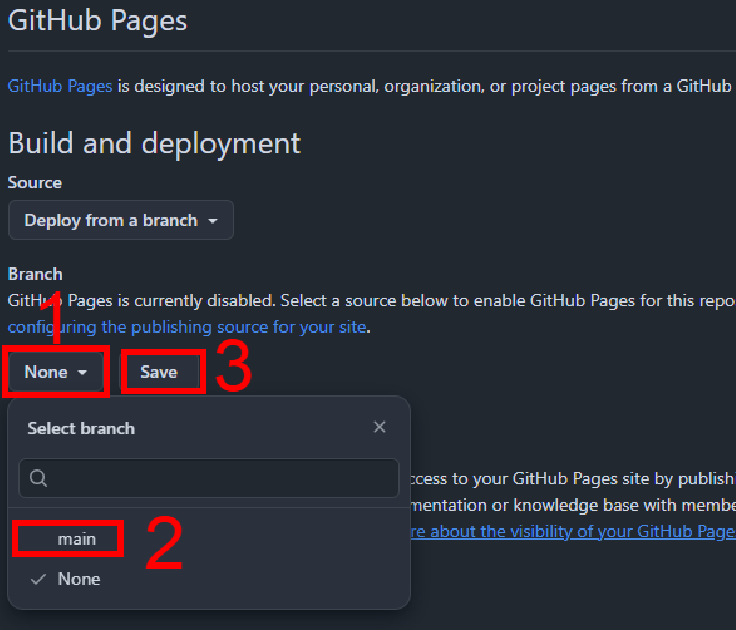Open the configuring the publishing source link
Image resolution: width=736 pixels, height=630 pixels.
click(187, 327)
